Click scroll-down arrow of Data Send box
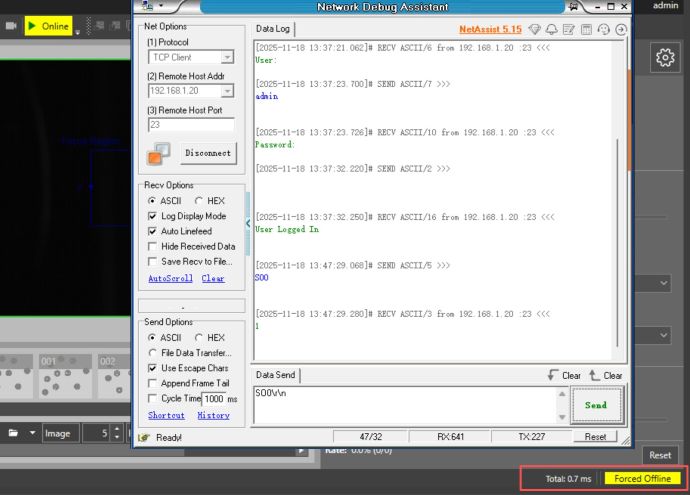 coord(562,417)
